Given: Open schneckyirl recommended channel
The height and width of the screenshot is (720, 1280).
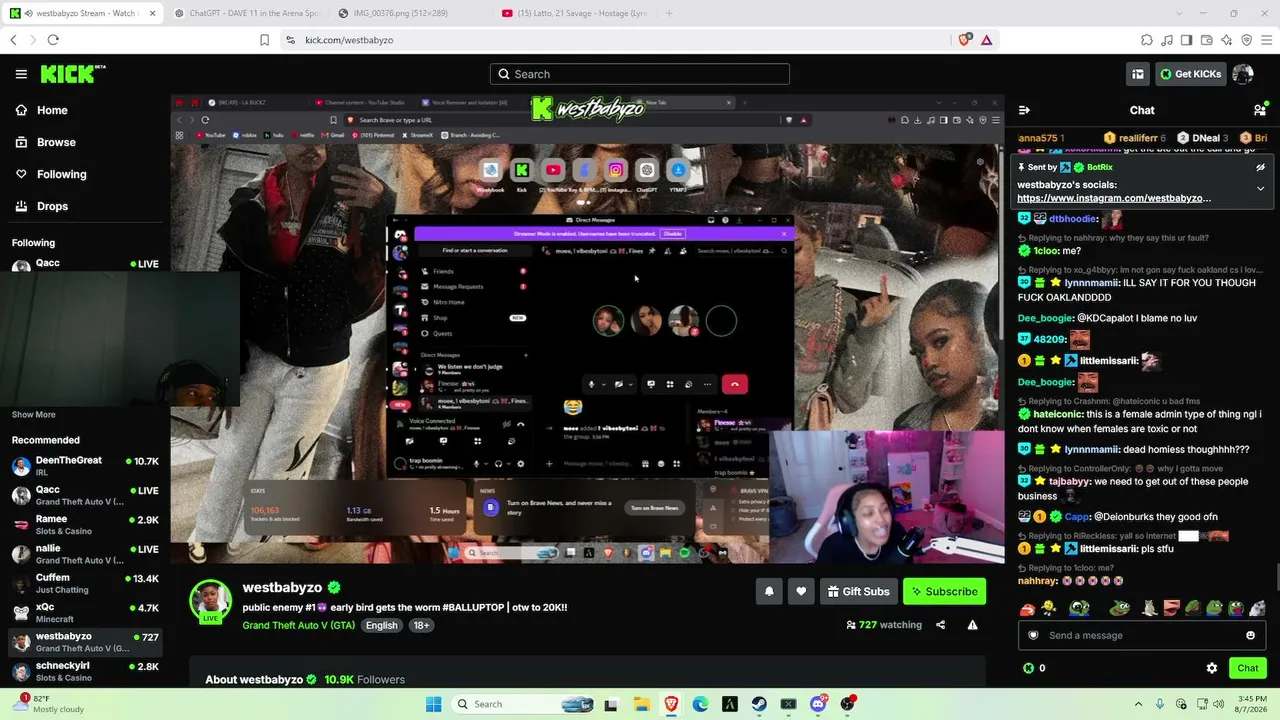Looking at the screenshot, I should point(85,671).
